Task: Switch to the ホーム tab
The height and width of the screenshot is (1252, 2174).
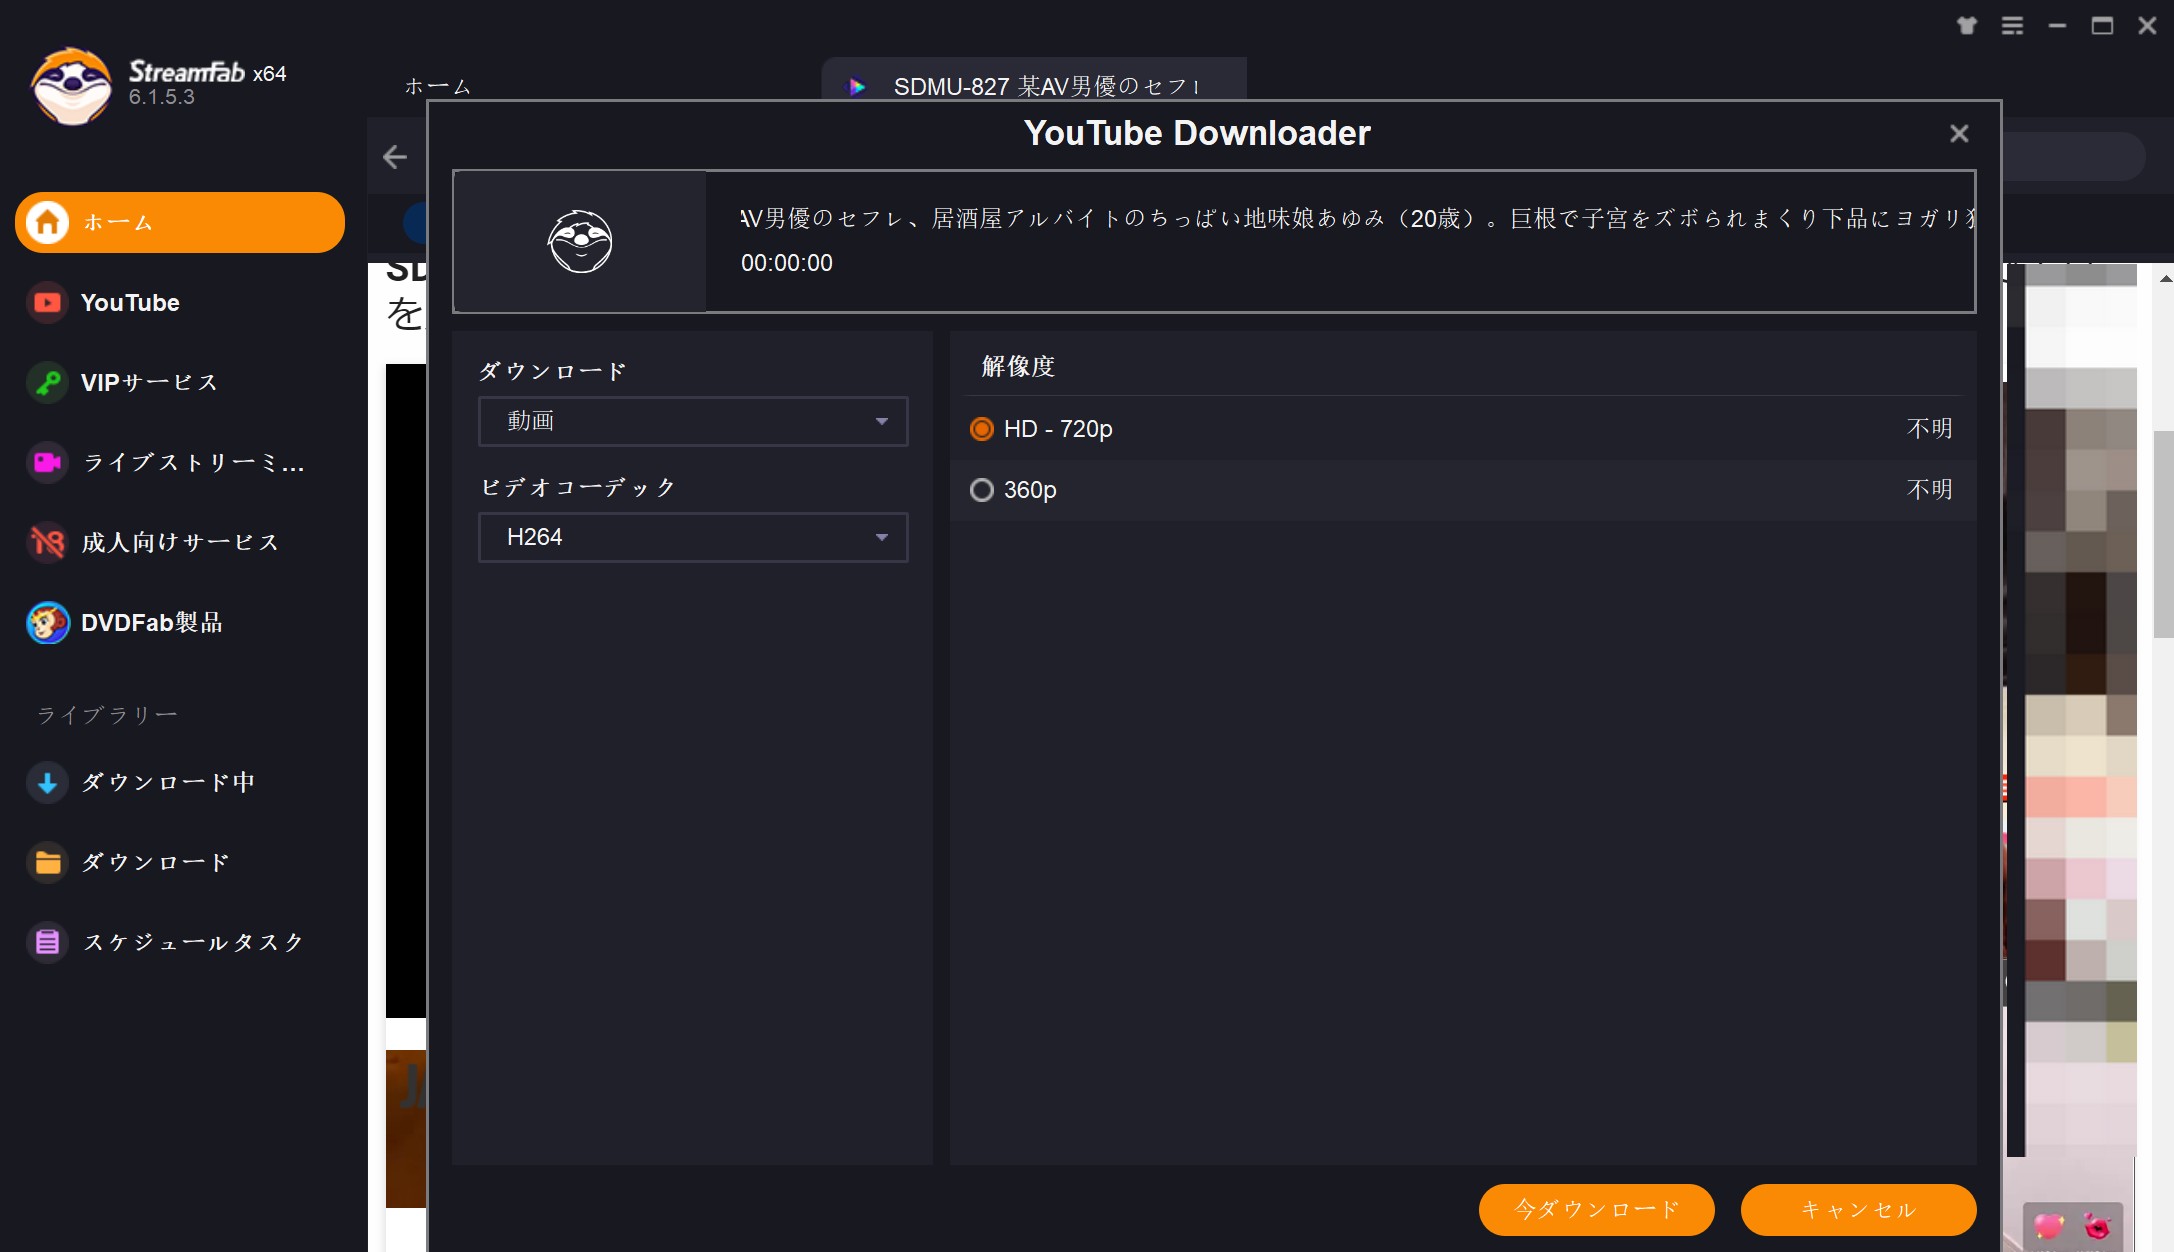Action: click(437, 86)
